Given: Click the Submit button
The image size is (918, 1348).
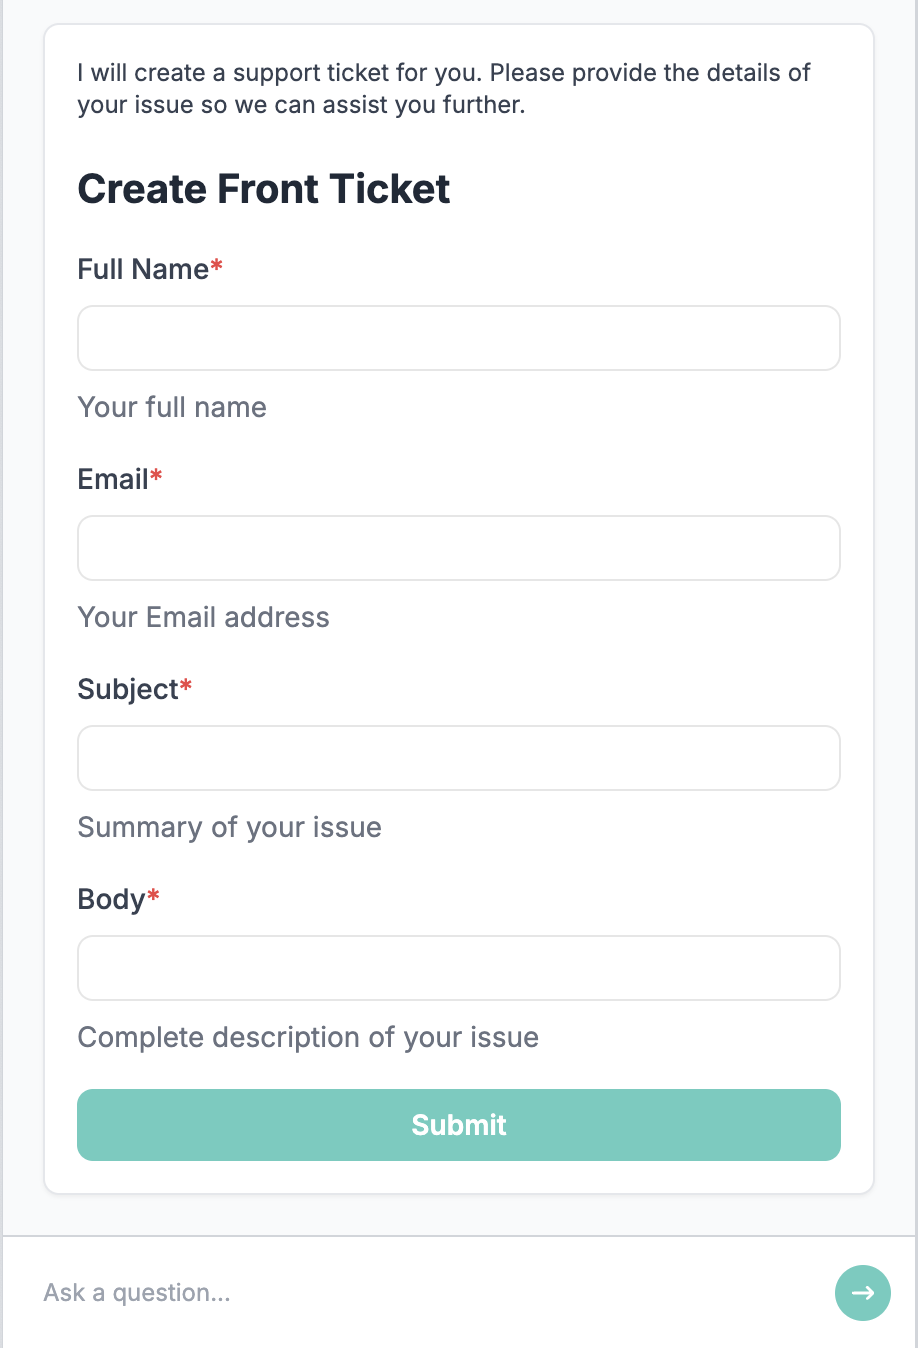Looking at the screenshot, I should point(458,1124).
